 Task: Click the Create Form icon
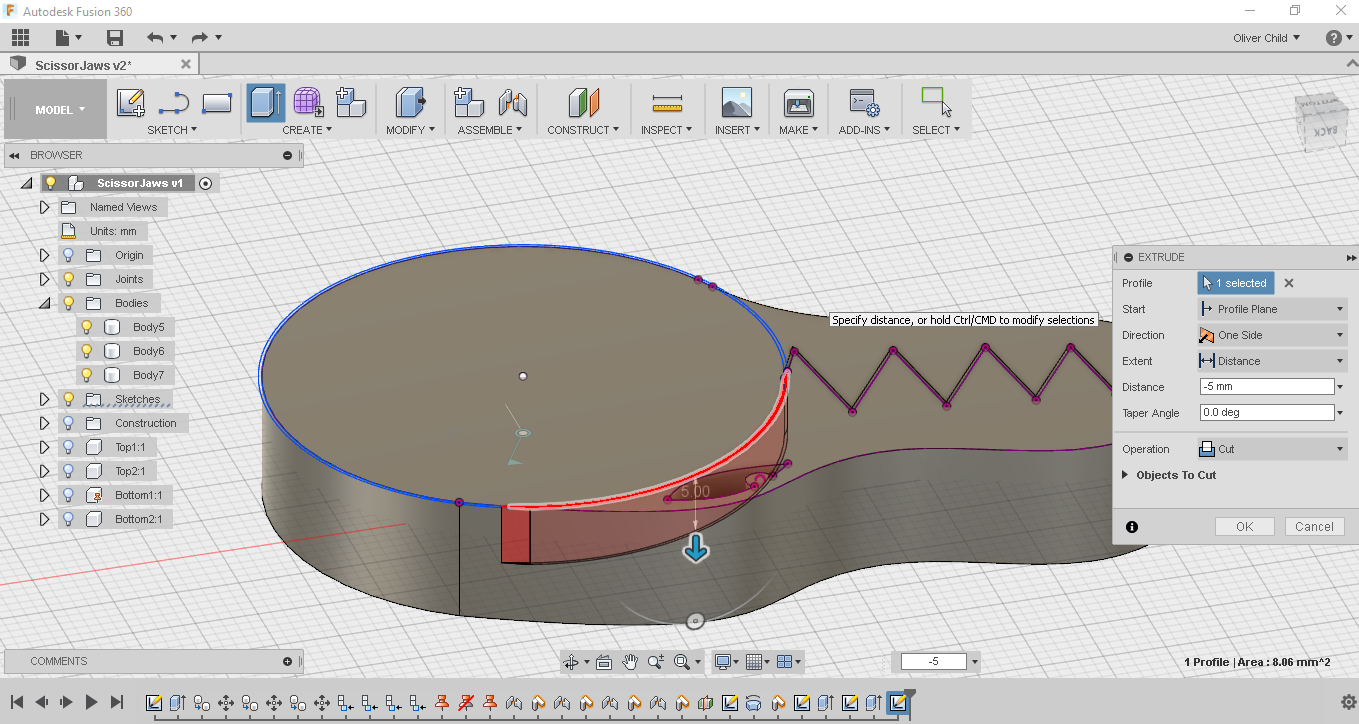308,103
